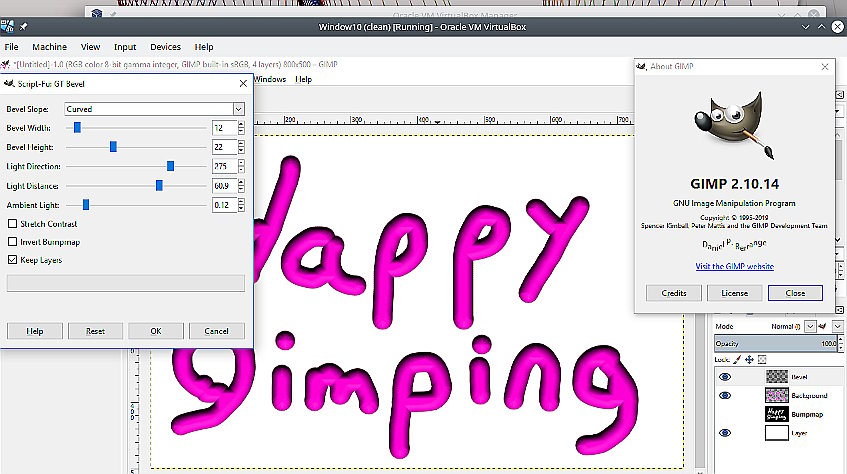Click the lock position move icon
847x474 pixels.
[749, 359]
